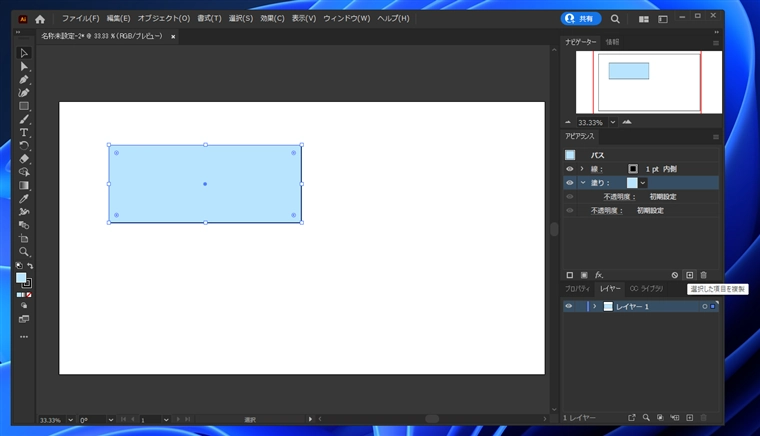
Task: Reset to default fill and stroke
Action: tap(19, 265)
